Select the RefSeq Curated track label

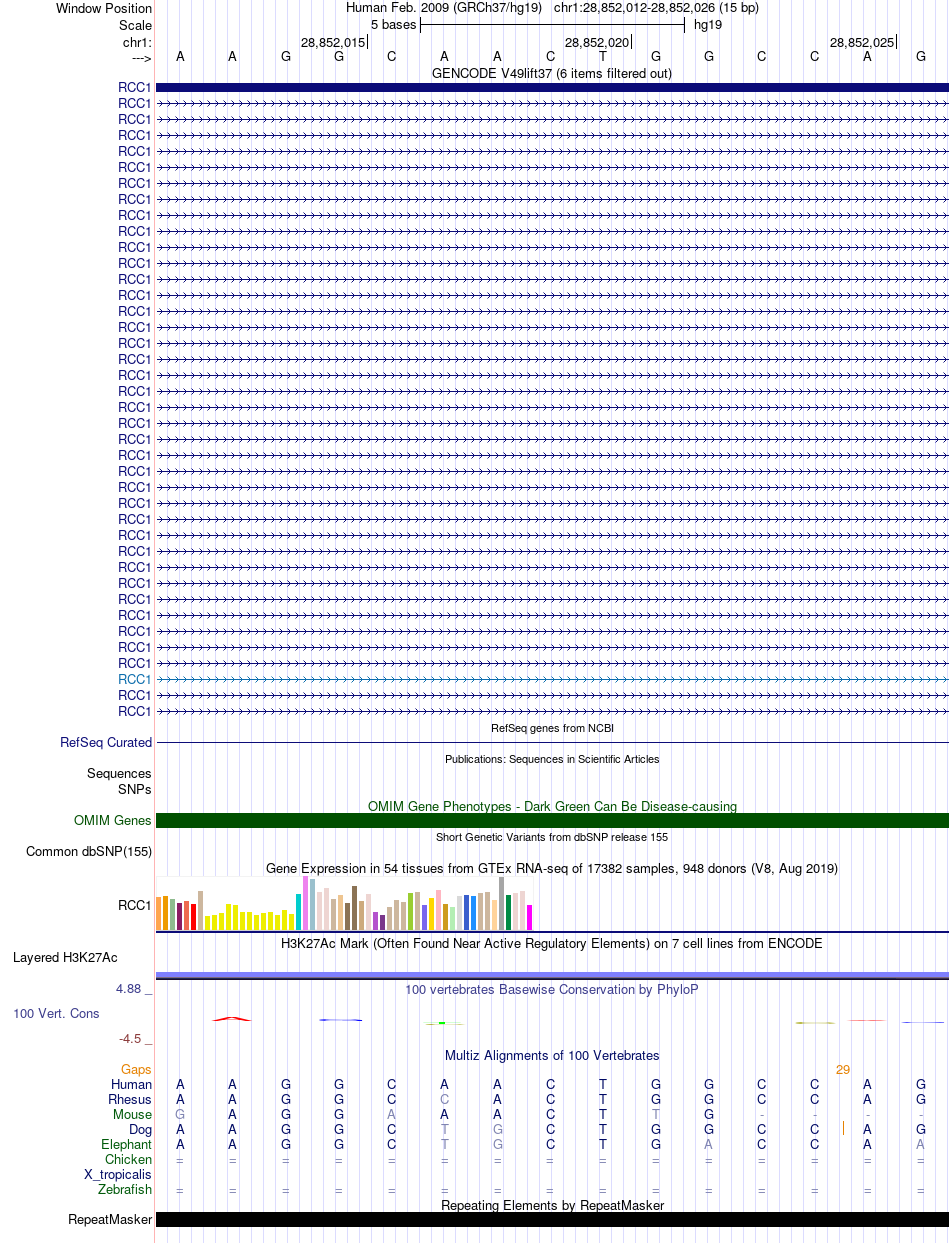pyautogui.click(x=106, y=743)
